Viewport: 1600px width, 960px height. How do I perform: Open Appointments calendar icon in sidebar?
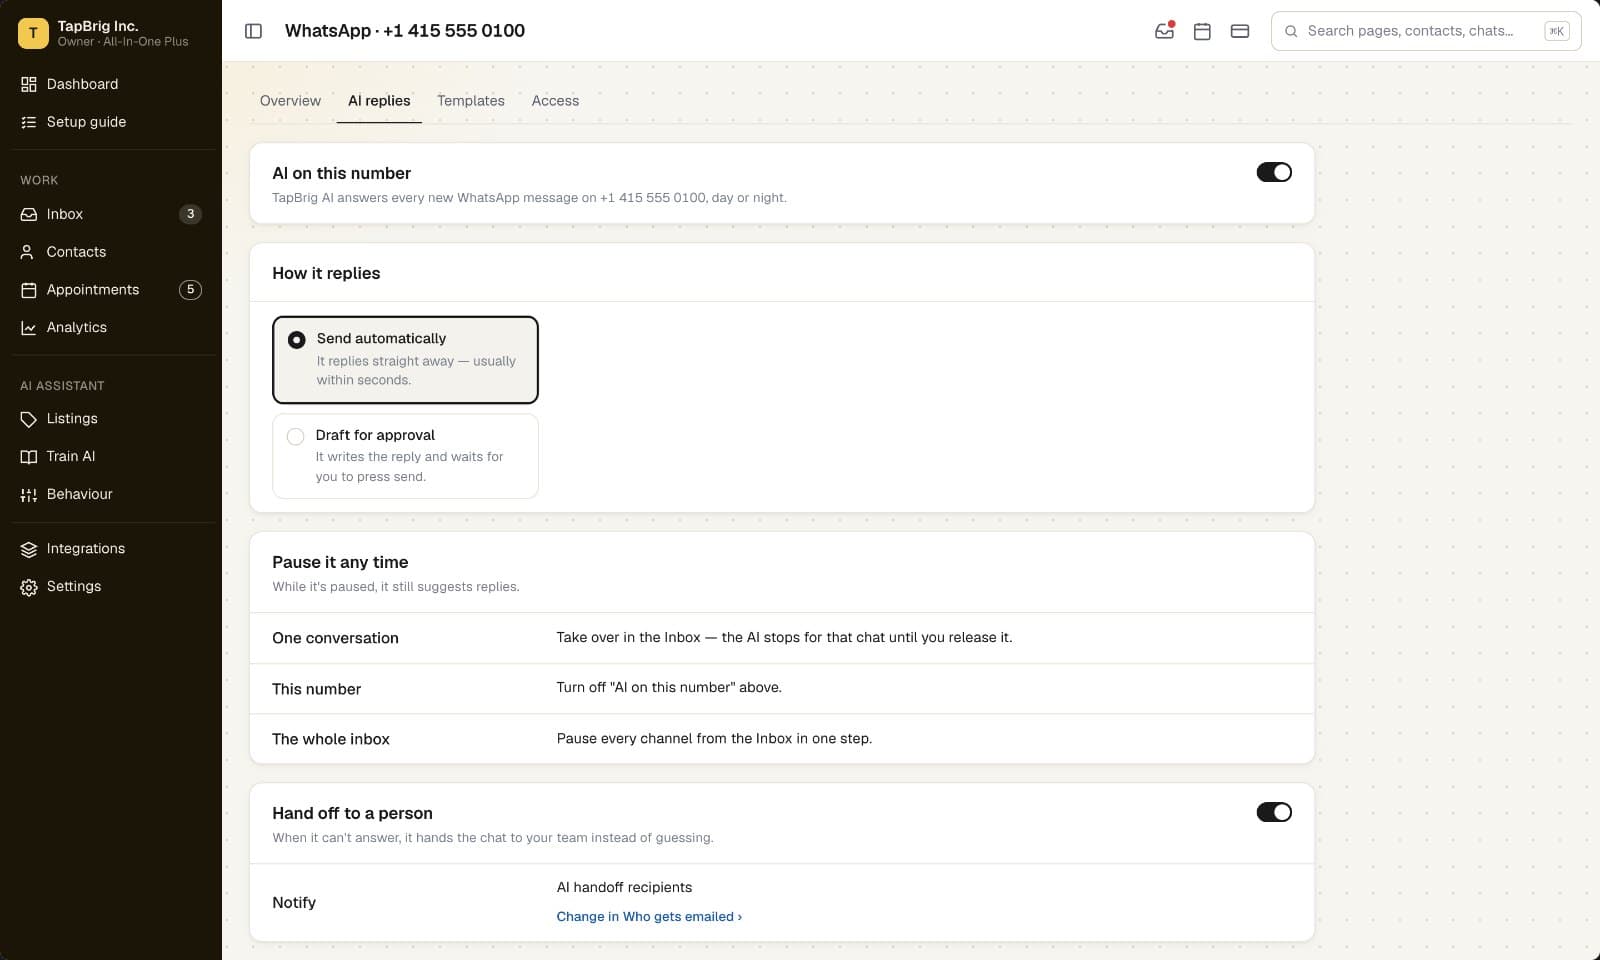click(x=29, y=290)
